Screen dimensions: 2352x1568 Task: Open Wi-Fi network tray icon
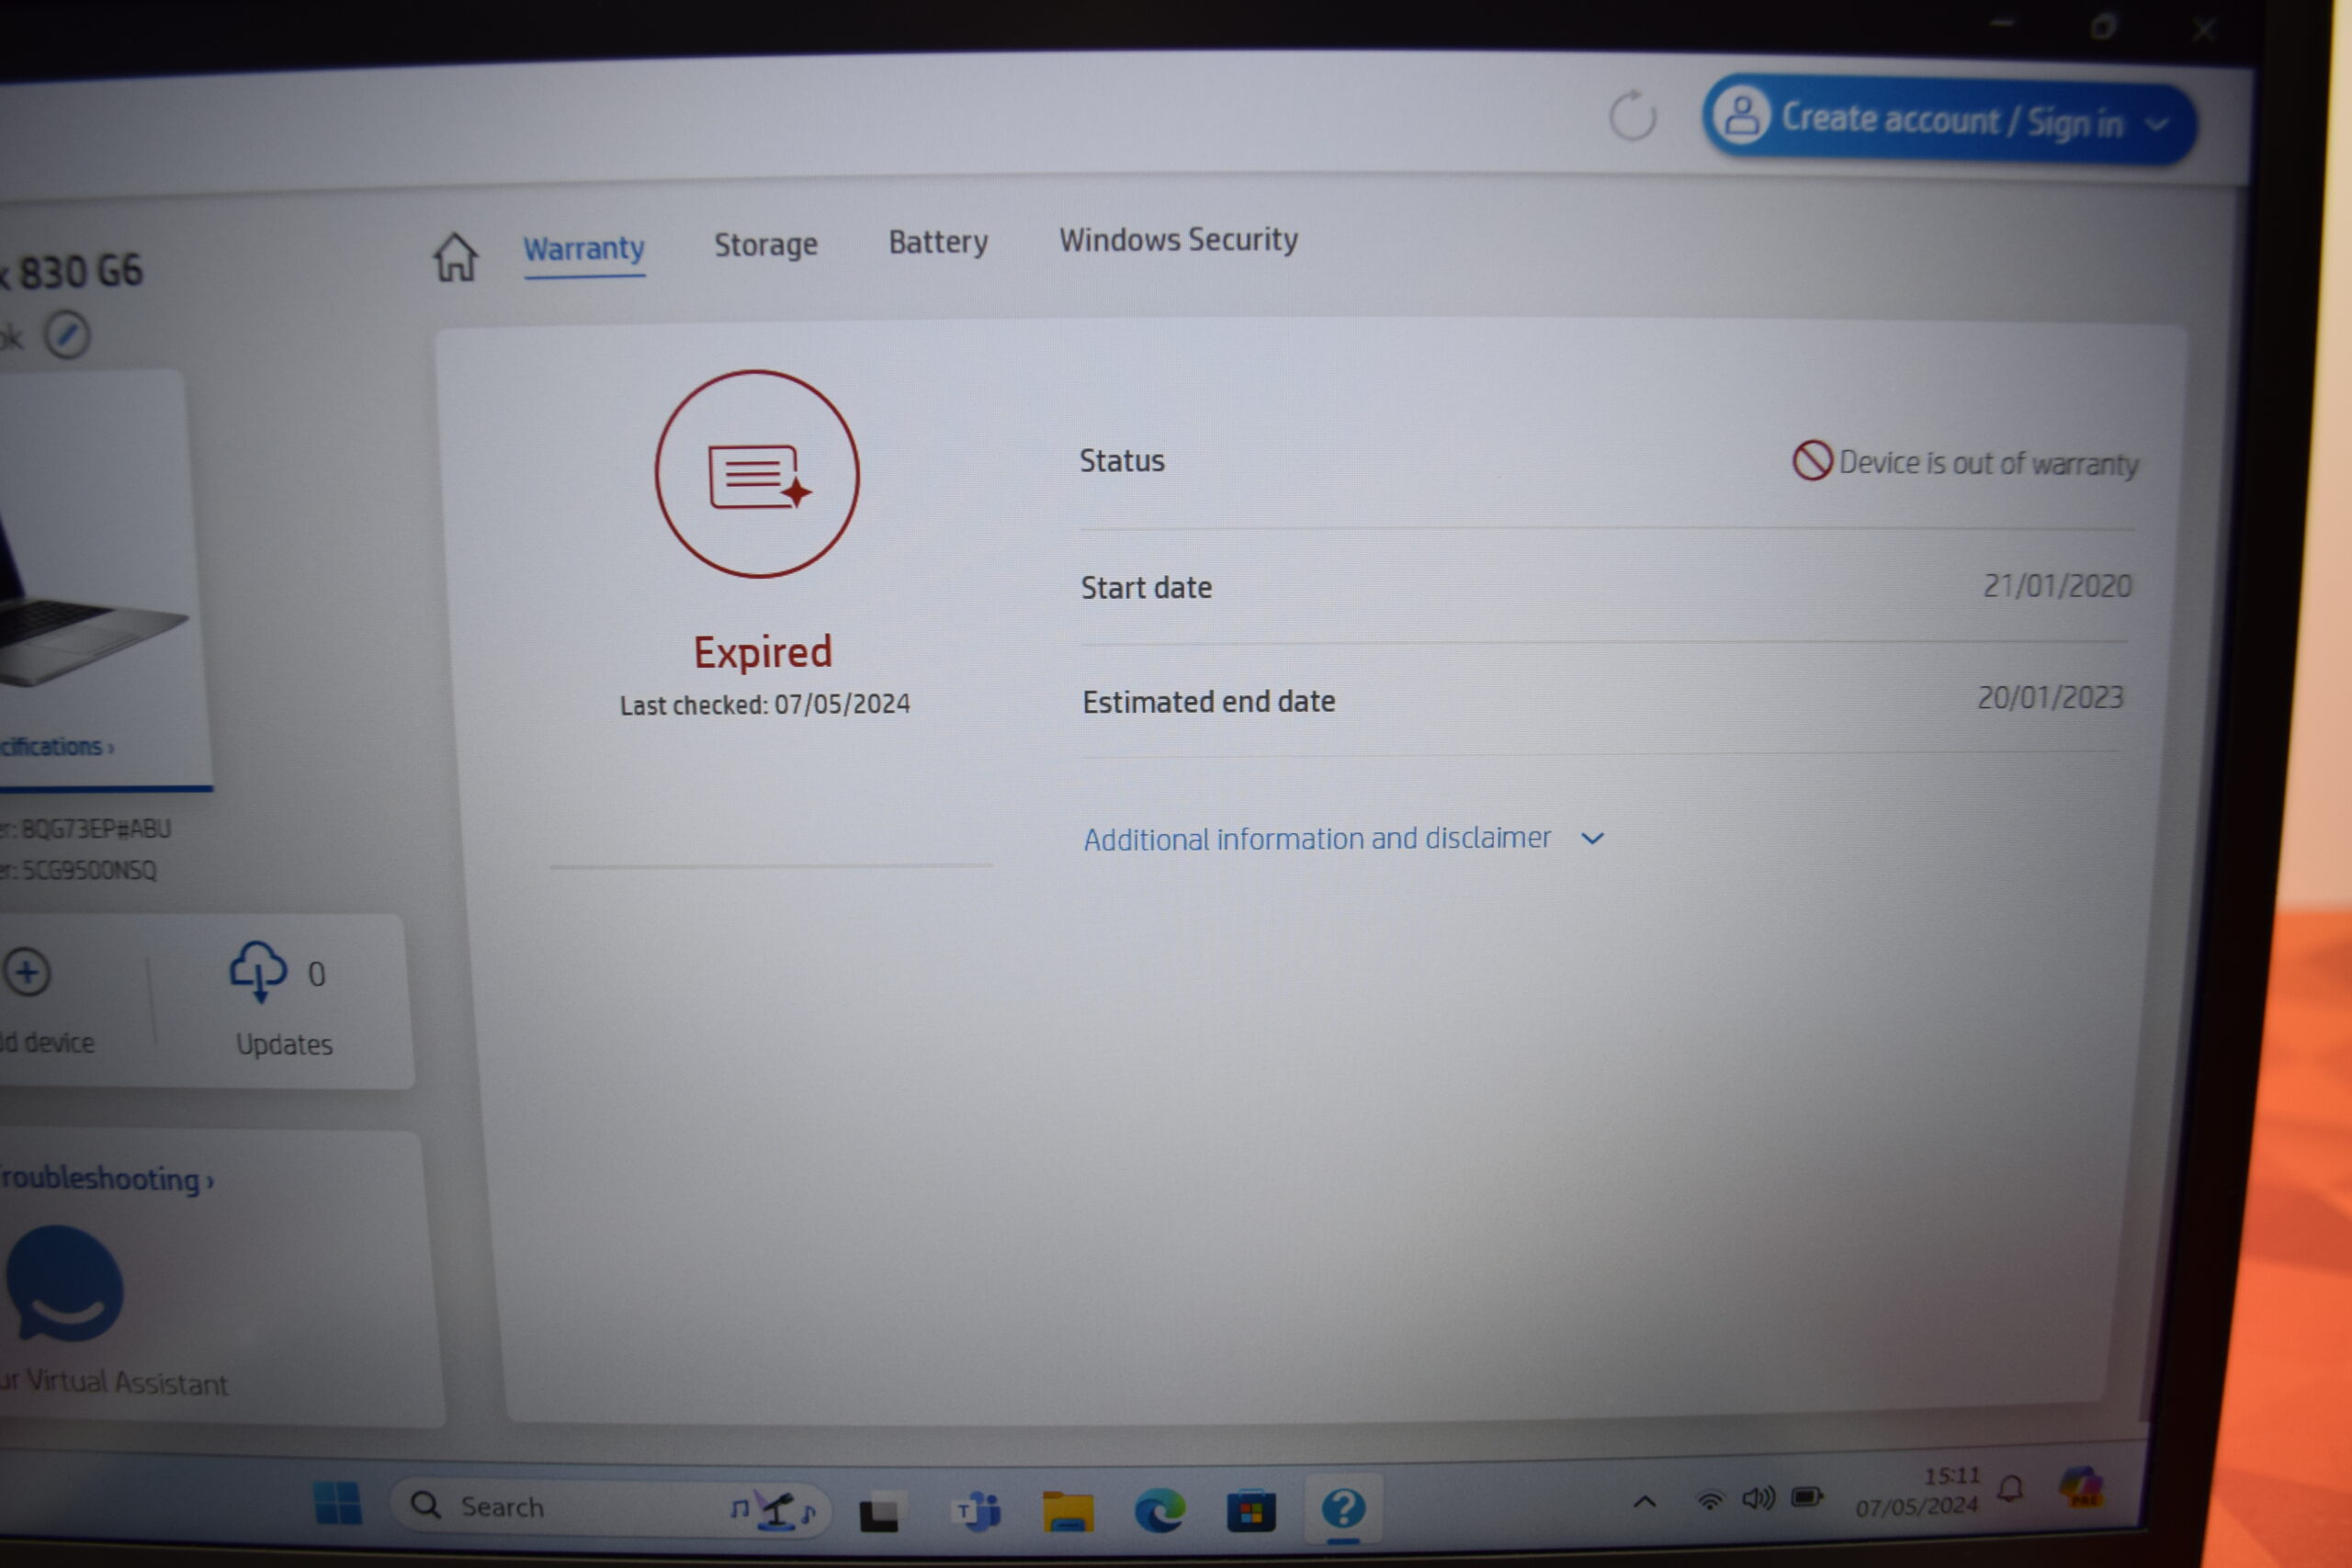1711,1501
